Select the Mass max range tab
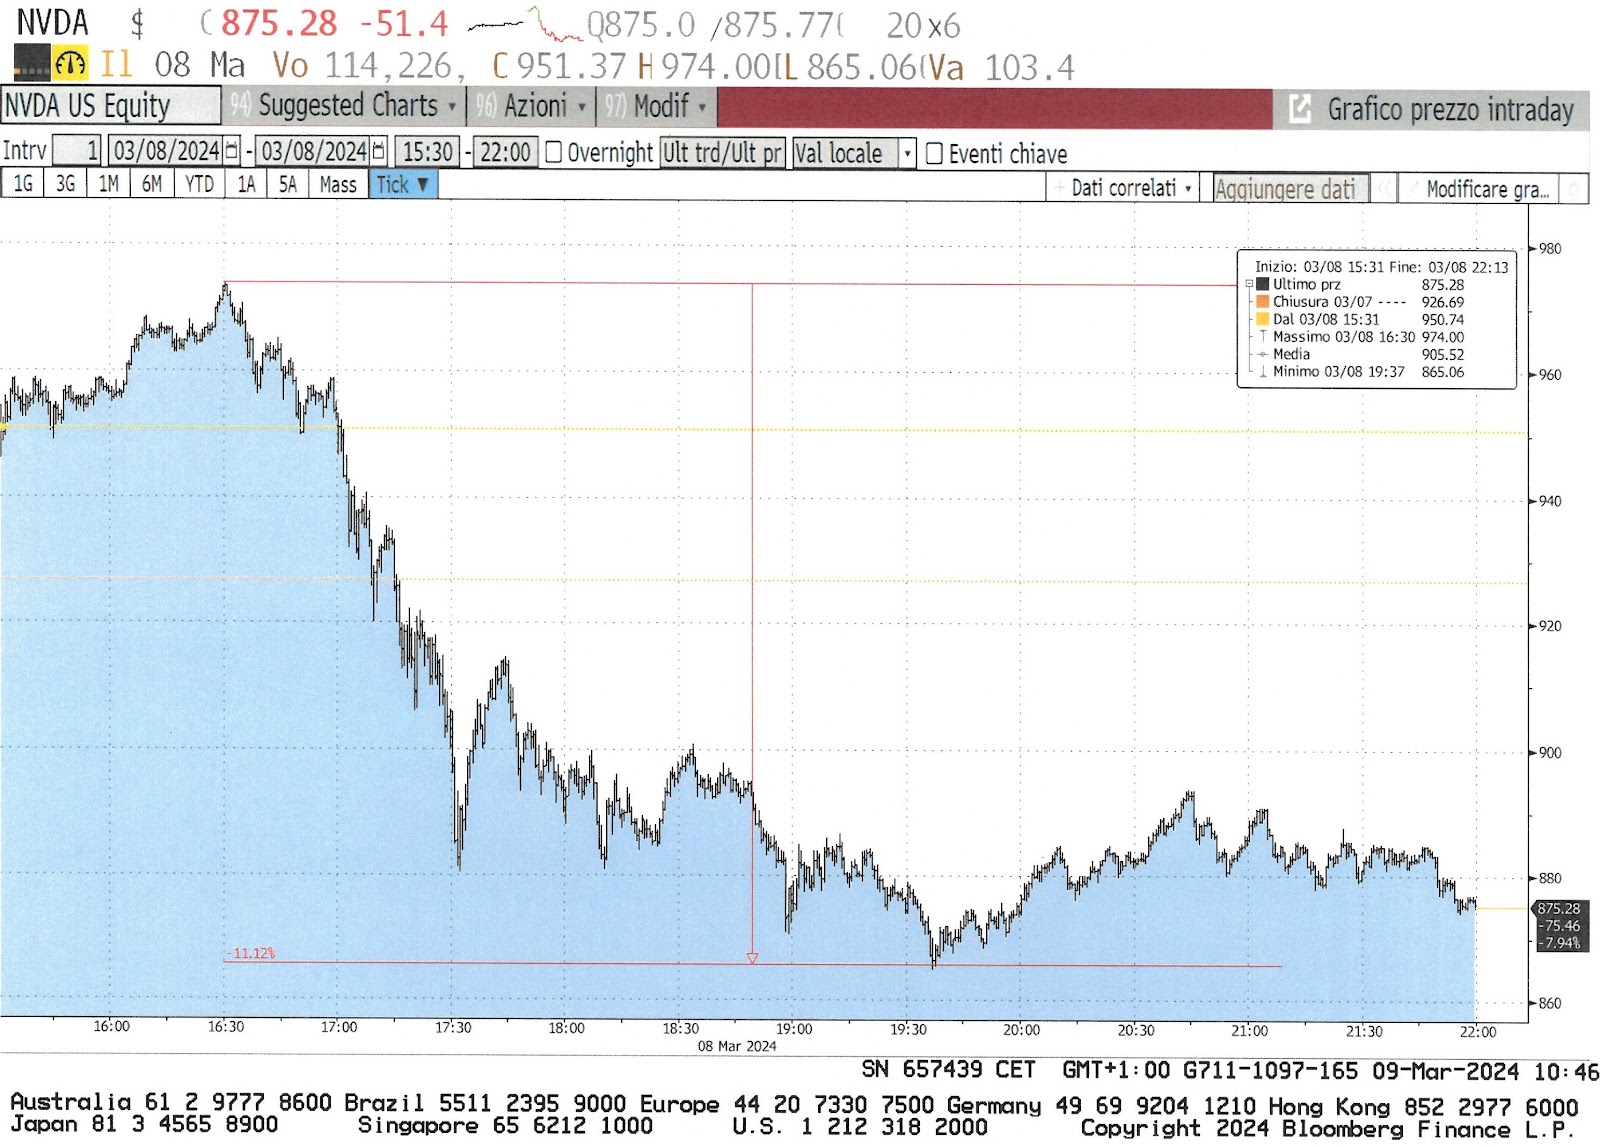The width and height of the screenshot is (1600, 1147). point(338,184)
